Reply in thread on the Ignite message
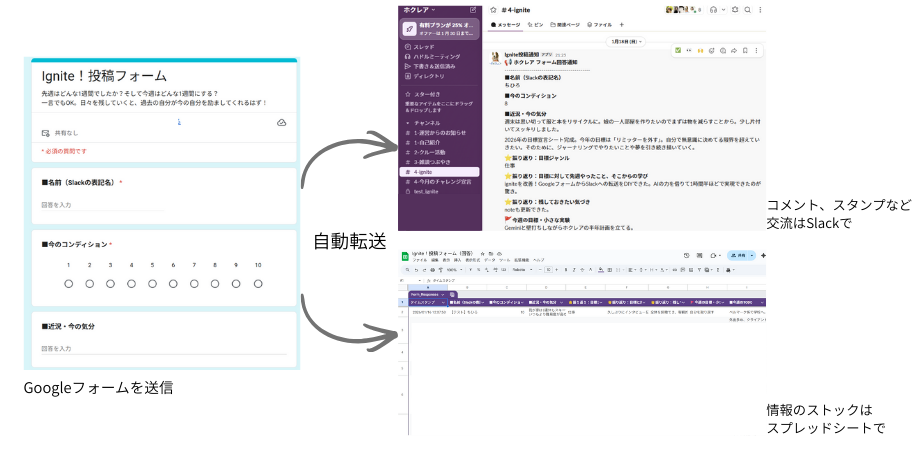 (x=723, y=50)
